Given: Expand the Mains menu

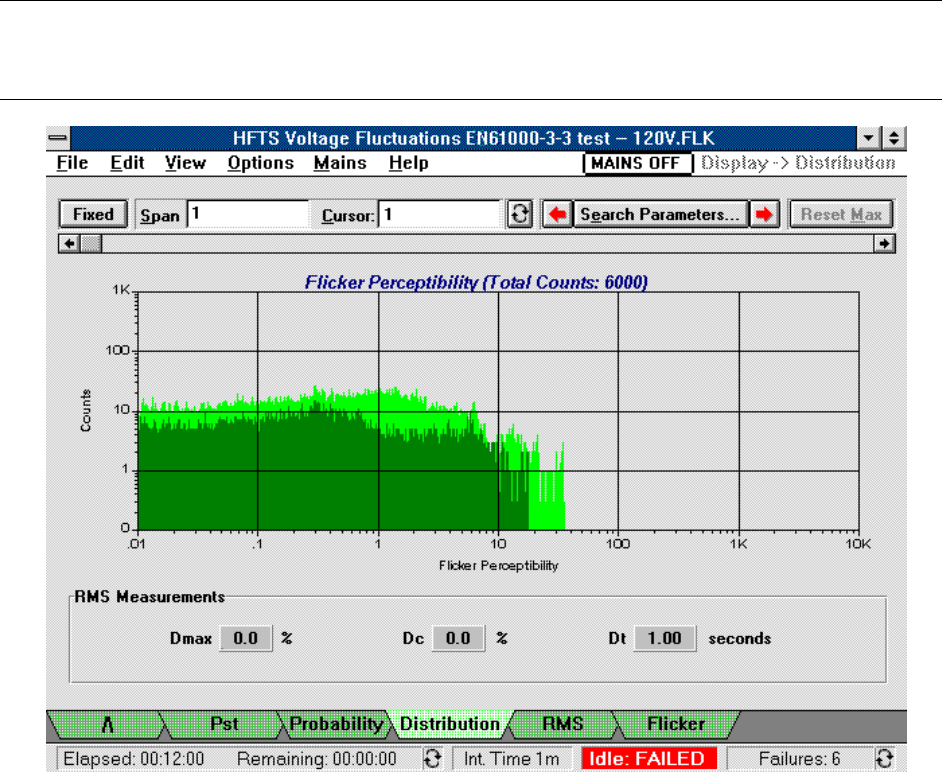Looking at the screenshot, I should tap(339, 163).
